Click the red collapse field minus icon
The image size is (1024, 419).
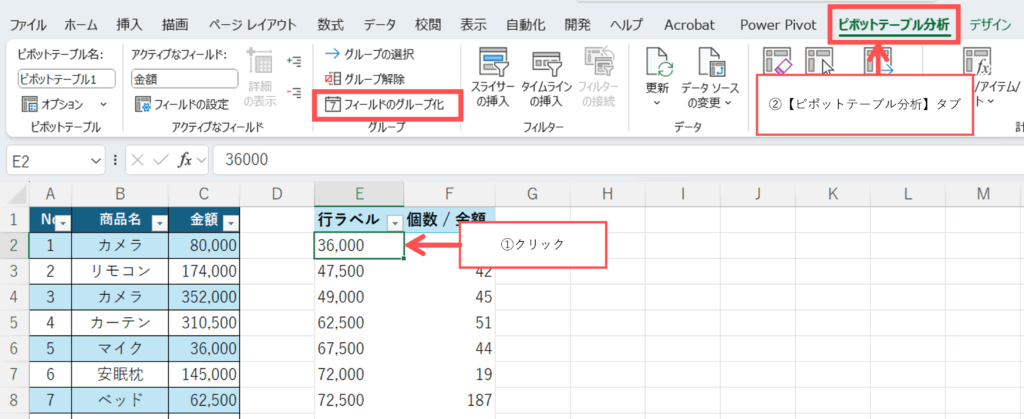294,92
